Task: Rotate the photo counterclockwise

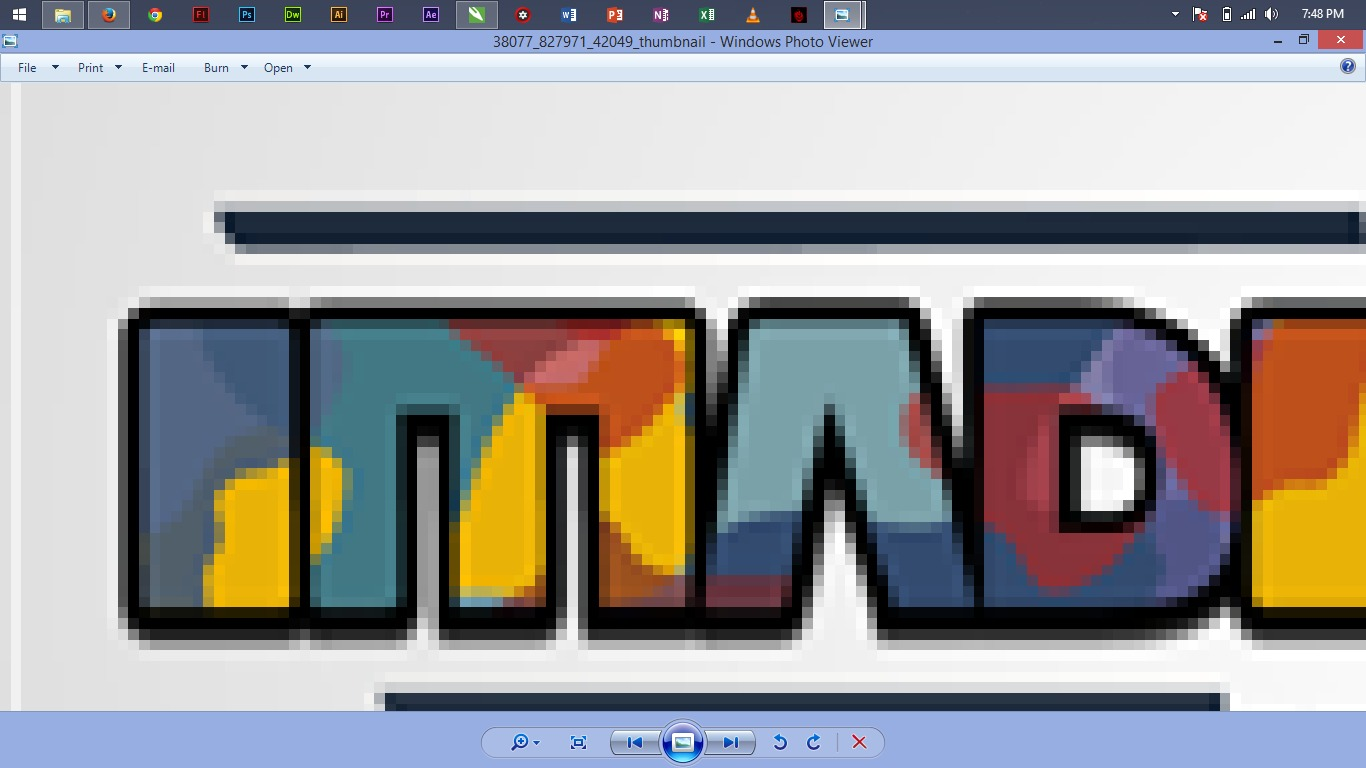Action: [x=780, y=742]
